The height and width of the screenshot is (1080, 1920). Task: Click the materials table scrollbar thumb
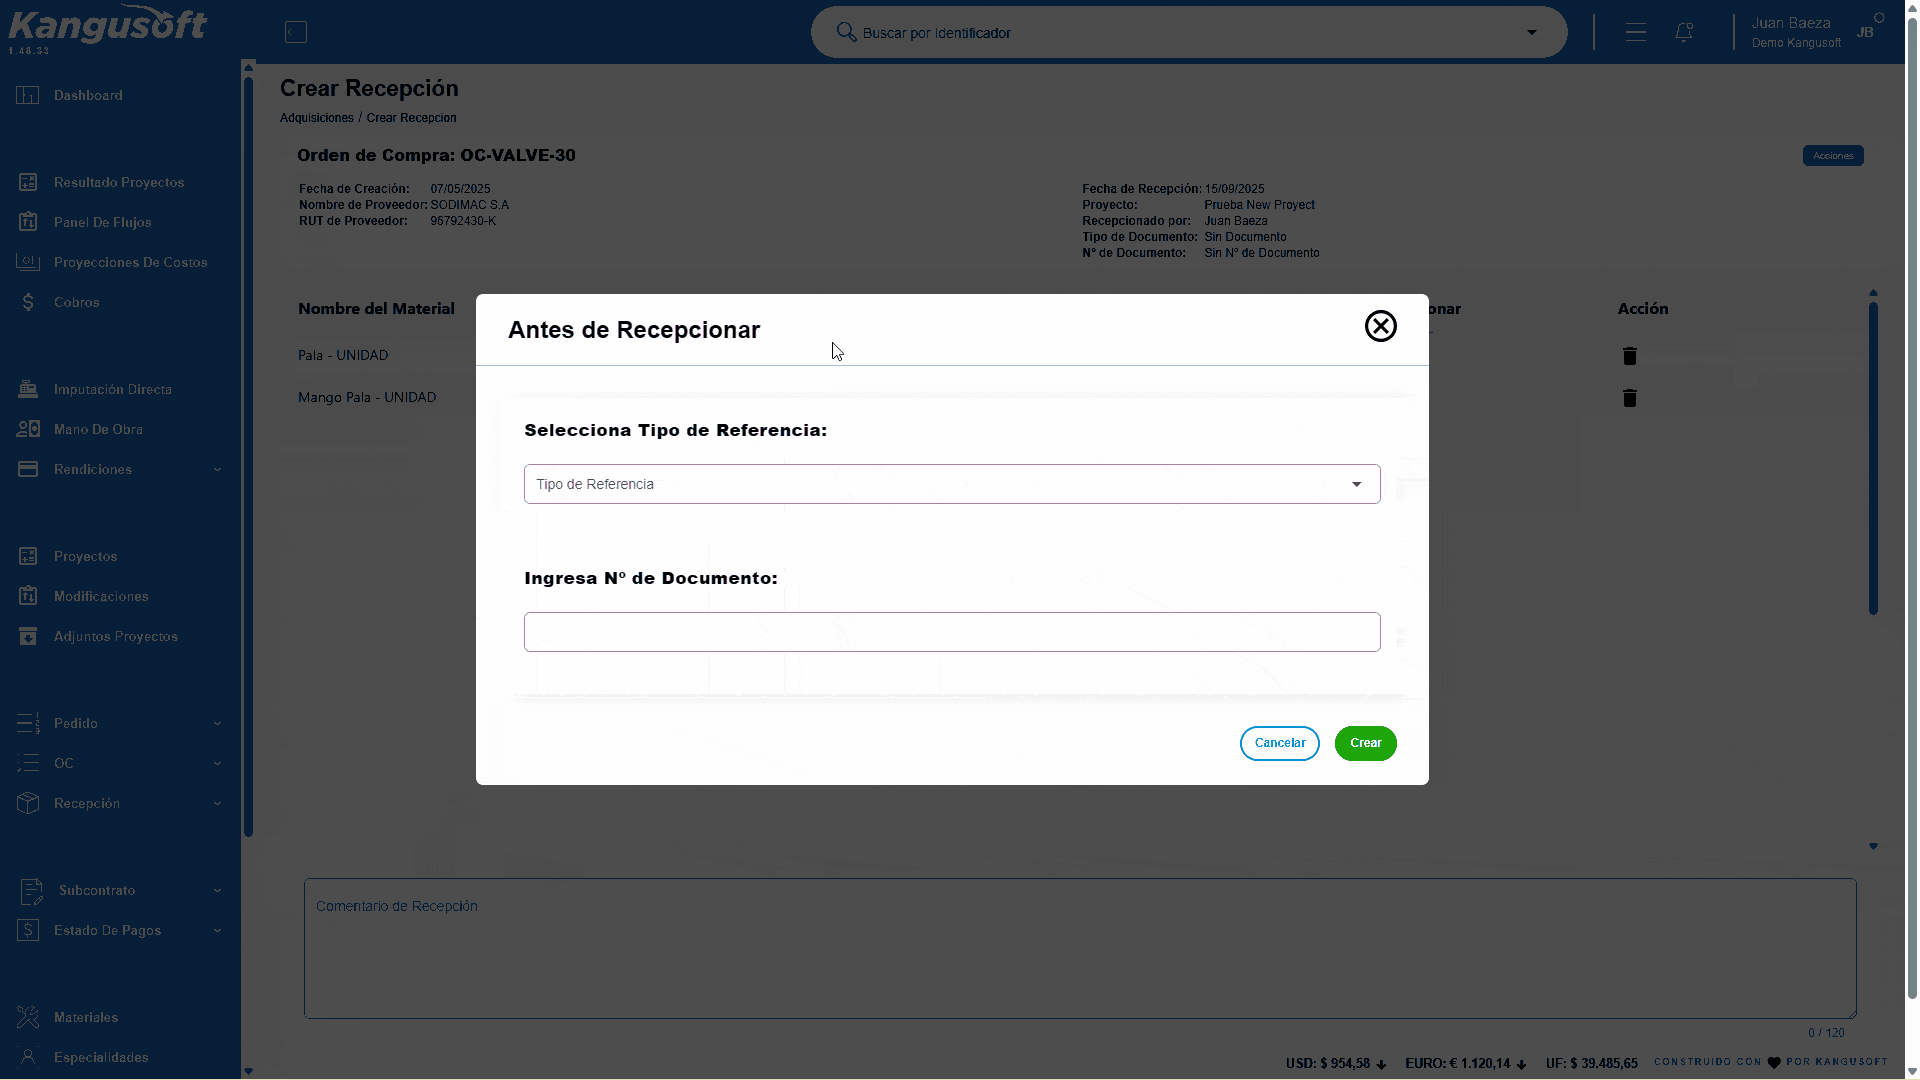click(x=1873, y=457)
